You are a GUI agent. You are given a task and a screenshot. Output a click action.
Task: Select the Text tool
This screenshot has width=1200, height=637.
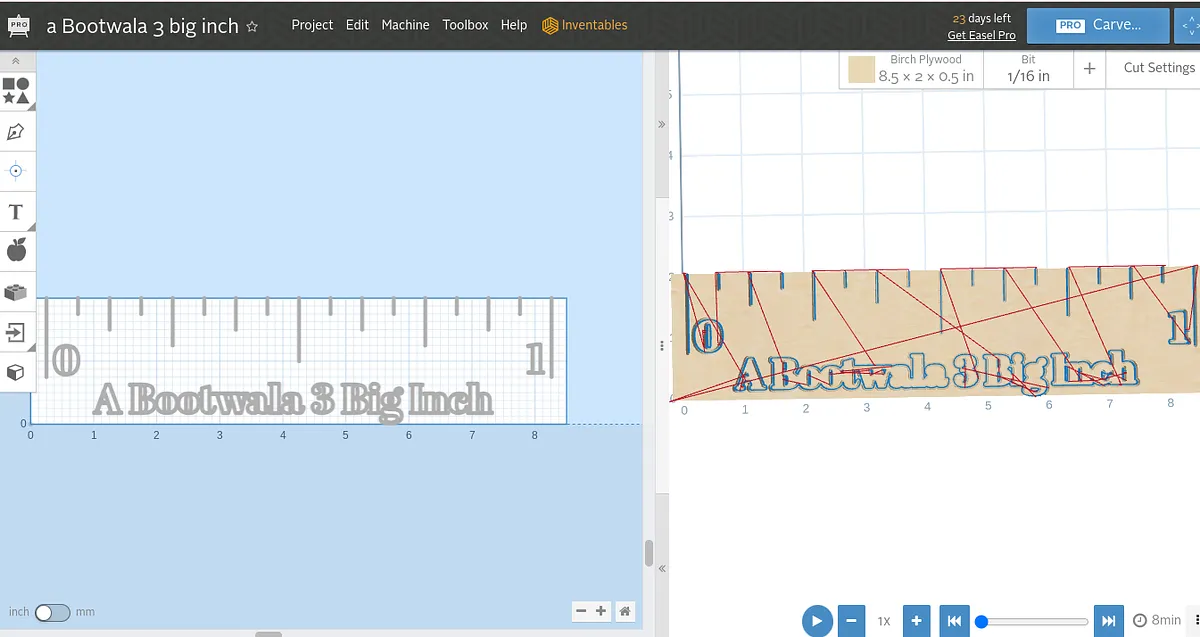click(16, 212)
